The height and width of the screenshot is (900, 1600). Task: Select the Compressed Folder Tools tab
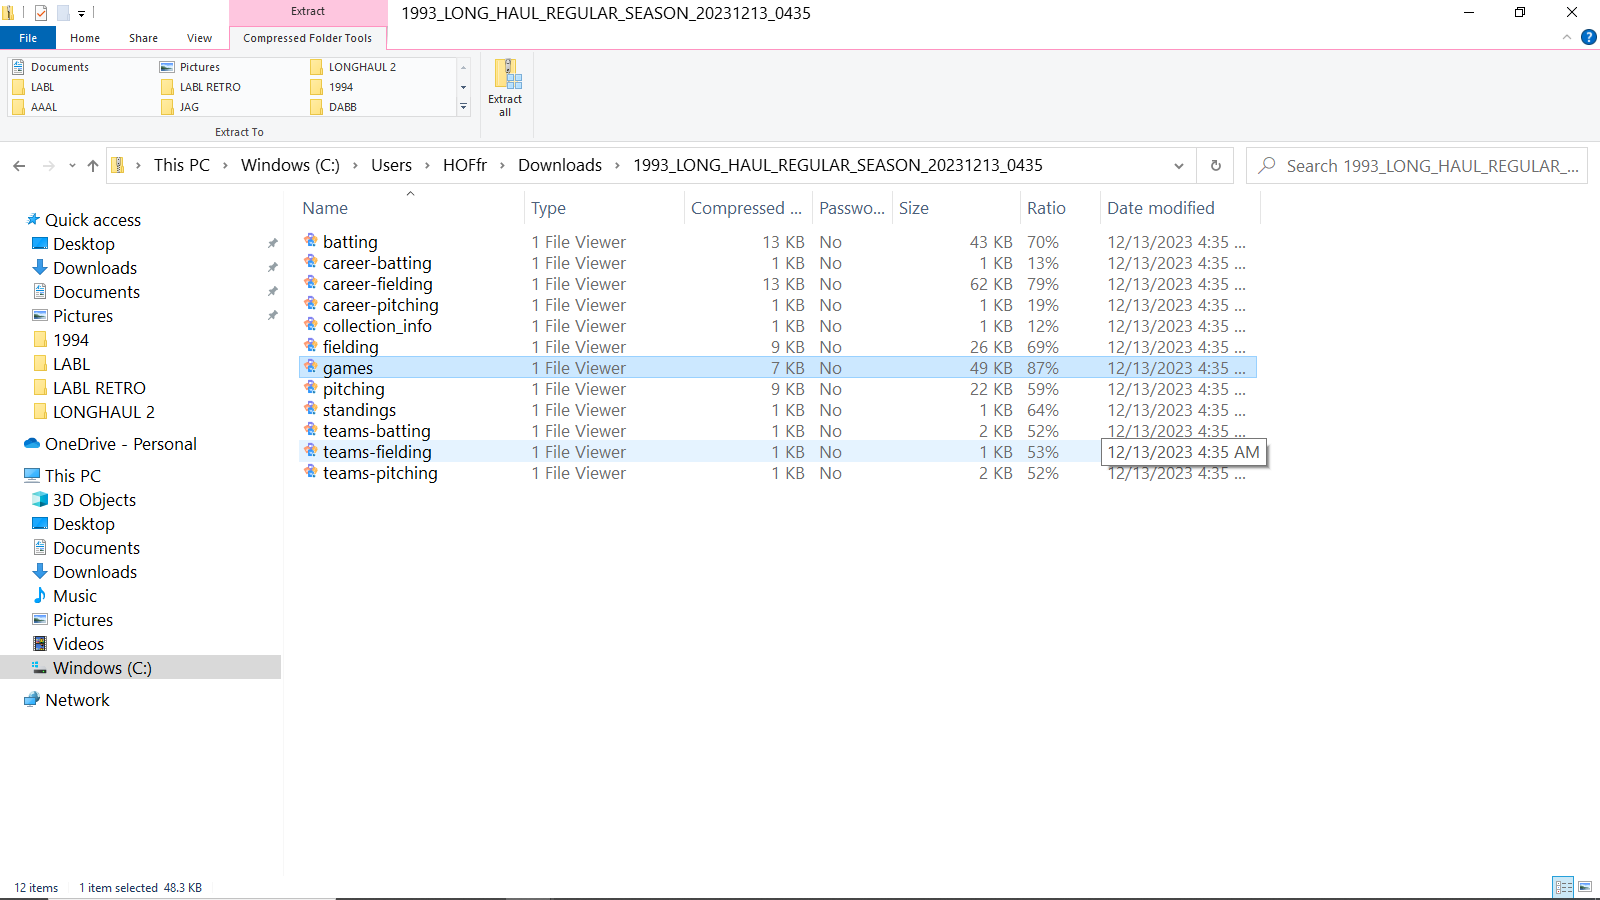[308, 38]
